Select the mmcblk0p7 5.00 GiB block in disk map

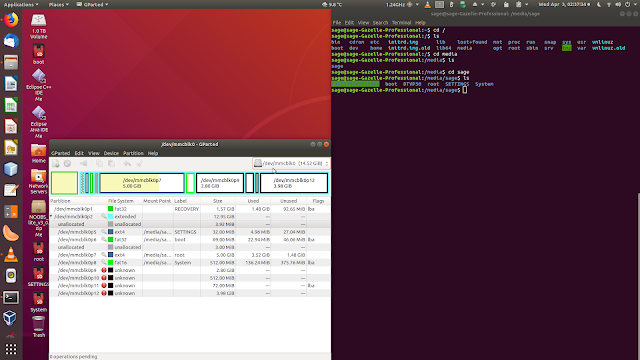pyautogui.click(x=142, y=183)
